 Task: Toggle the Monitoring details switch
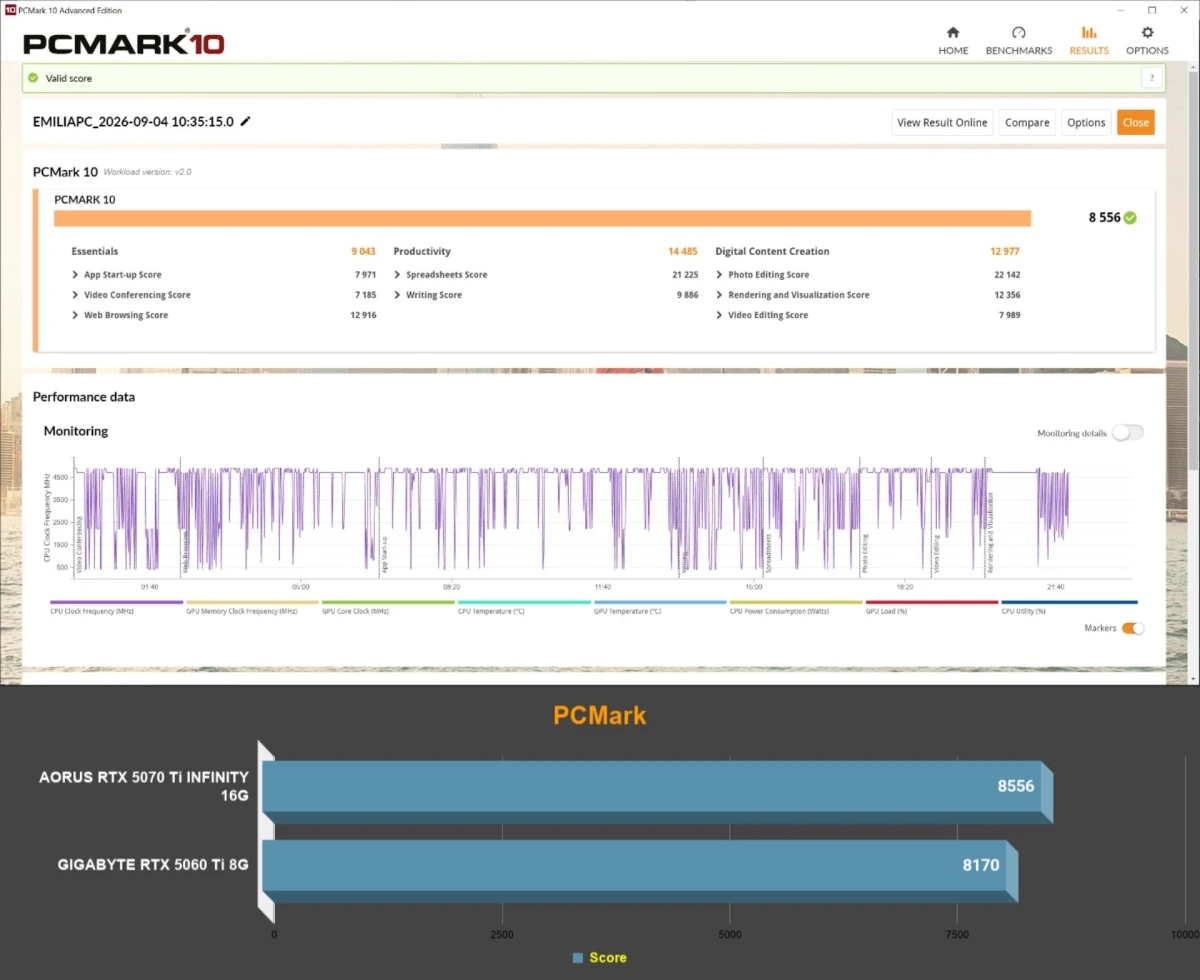(1128, 433)
